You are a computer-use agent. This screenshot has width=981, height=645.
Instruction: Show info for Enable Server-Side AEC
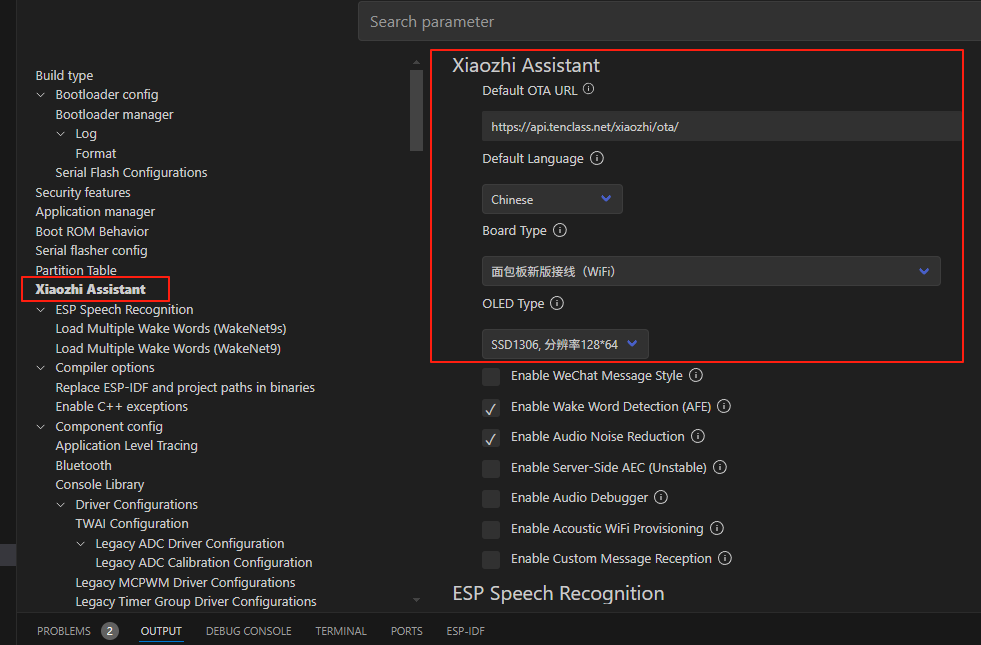(x=720, y=467)
